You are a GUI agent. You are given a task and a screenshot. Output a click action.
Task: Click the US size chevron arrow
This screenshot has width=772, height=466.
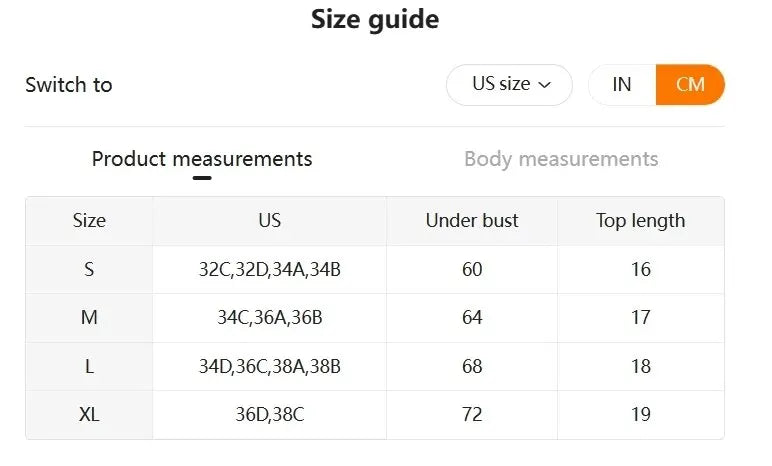coord(545,86)
